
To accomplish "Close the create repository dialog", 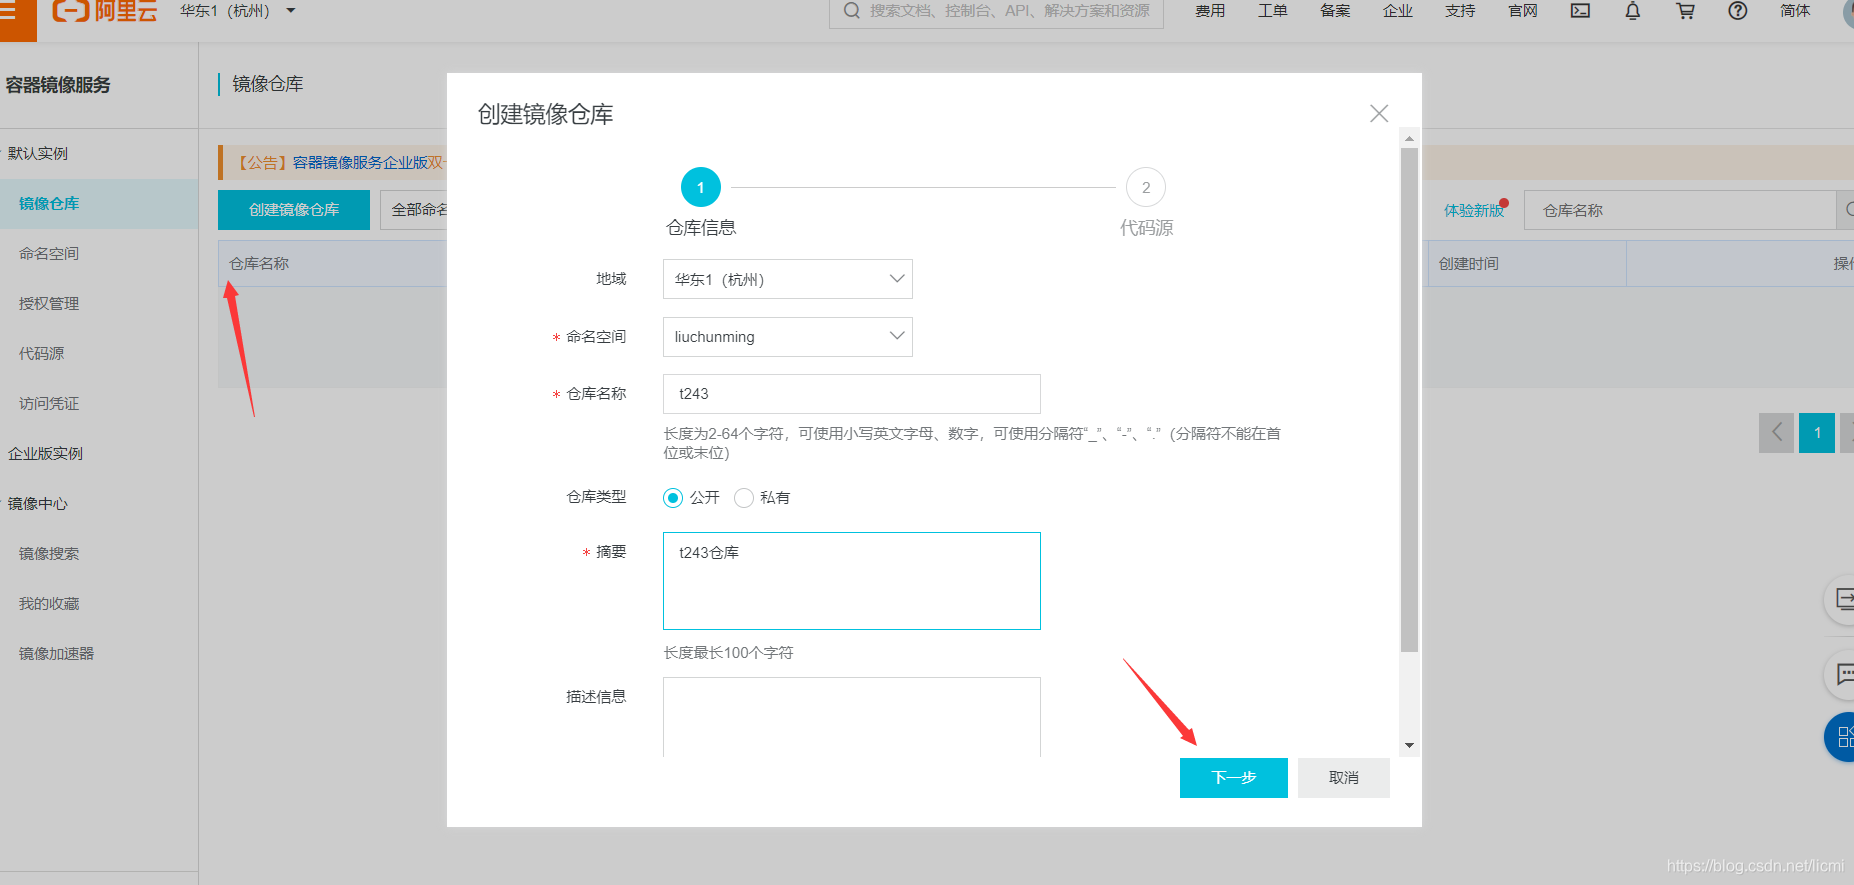I will 1379,114.
